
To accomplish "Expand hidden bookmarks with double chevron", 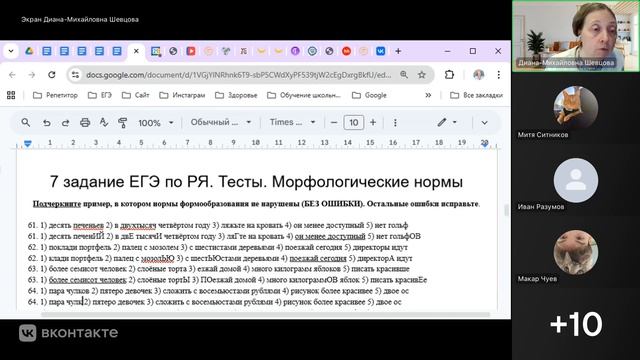I will coord(428,95).
